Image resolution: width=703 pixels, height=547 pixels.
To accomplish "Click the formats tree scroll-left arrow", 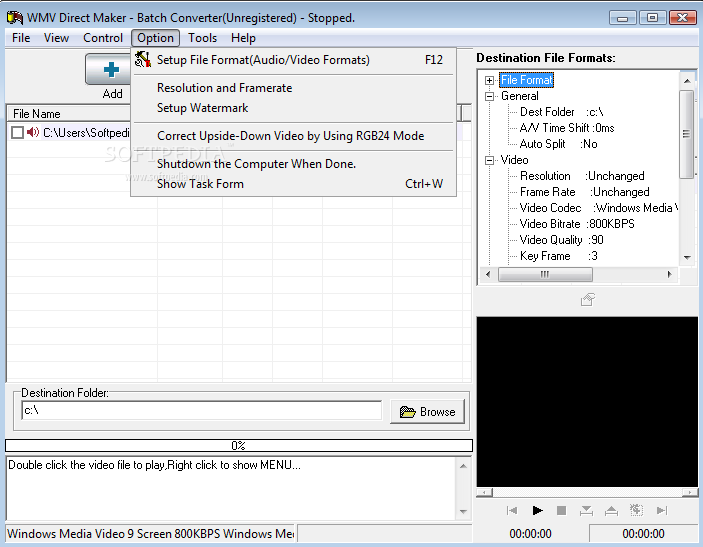I will (488, 274).
